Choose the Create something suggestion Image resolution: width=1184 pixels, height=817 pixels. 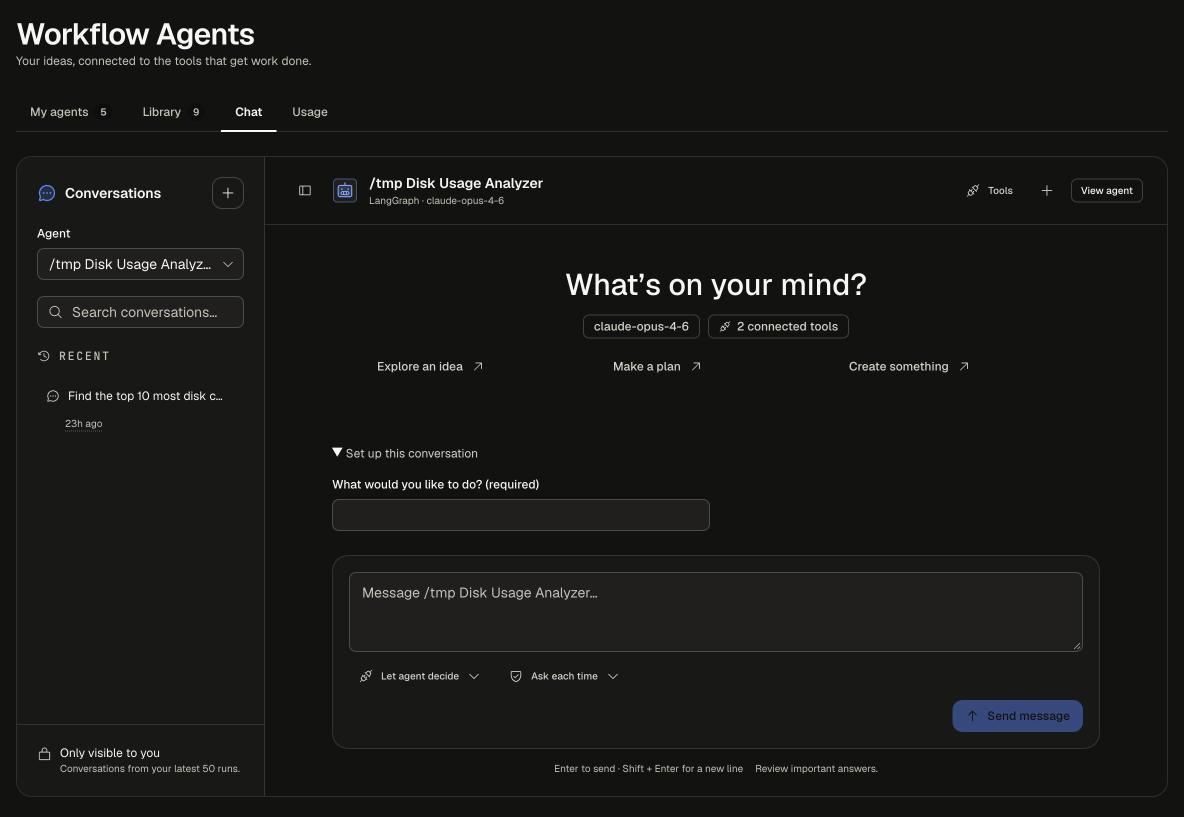point(908,366)
